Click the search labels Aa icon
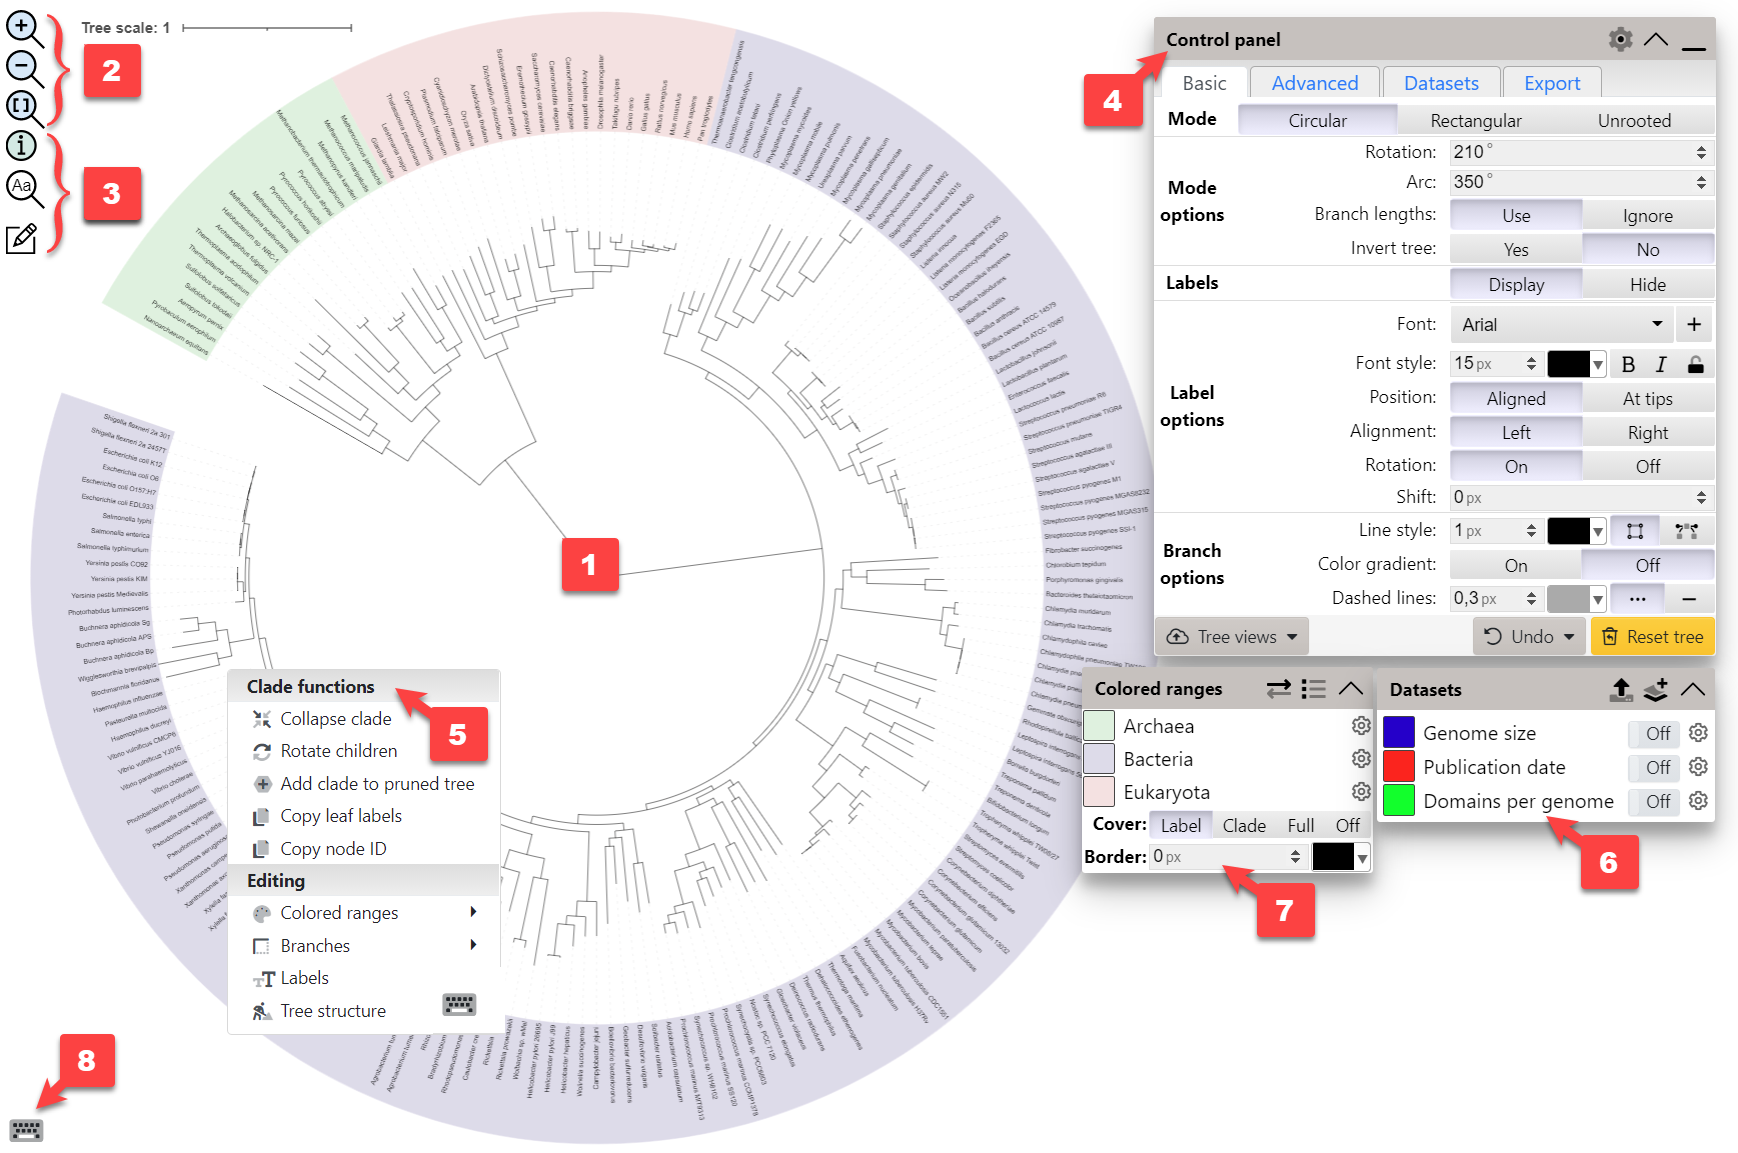1738x1153 pixels. (24, 189)
